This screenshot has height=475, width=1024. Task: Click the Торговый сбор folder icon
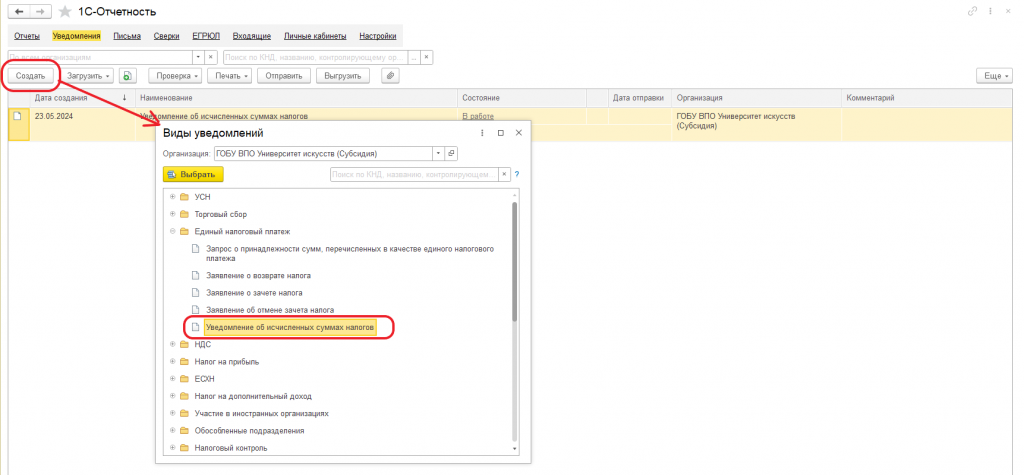point(184,214)
